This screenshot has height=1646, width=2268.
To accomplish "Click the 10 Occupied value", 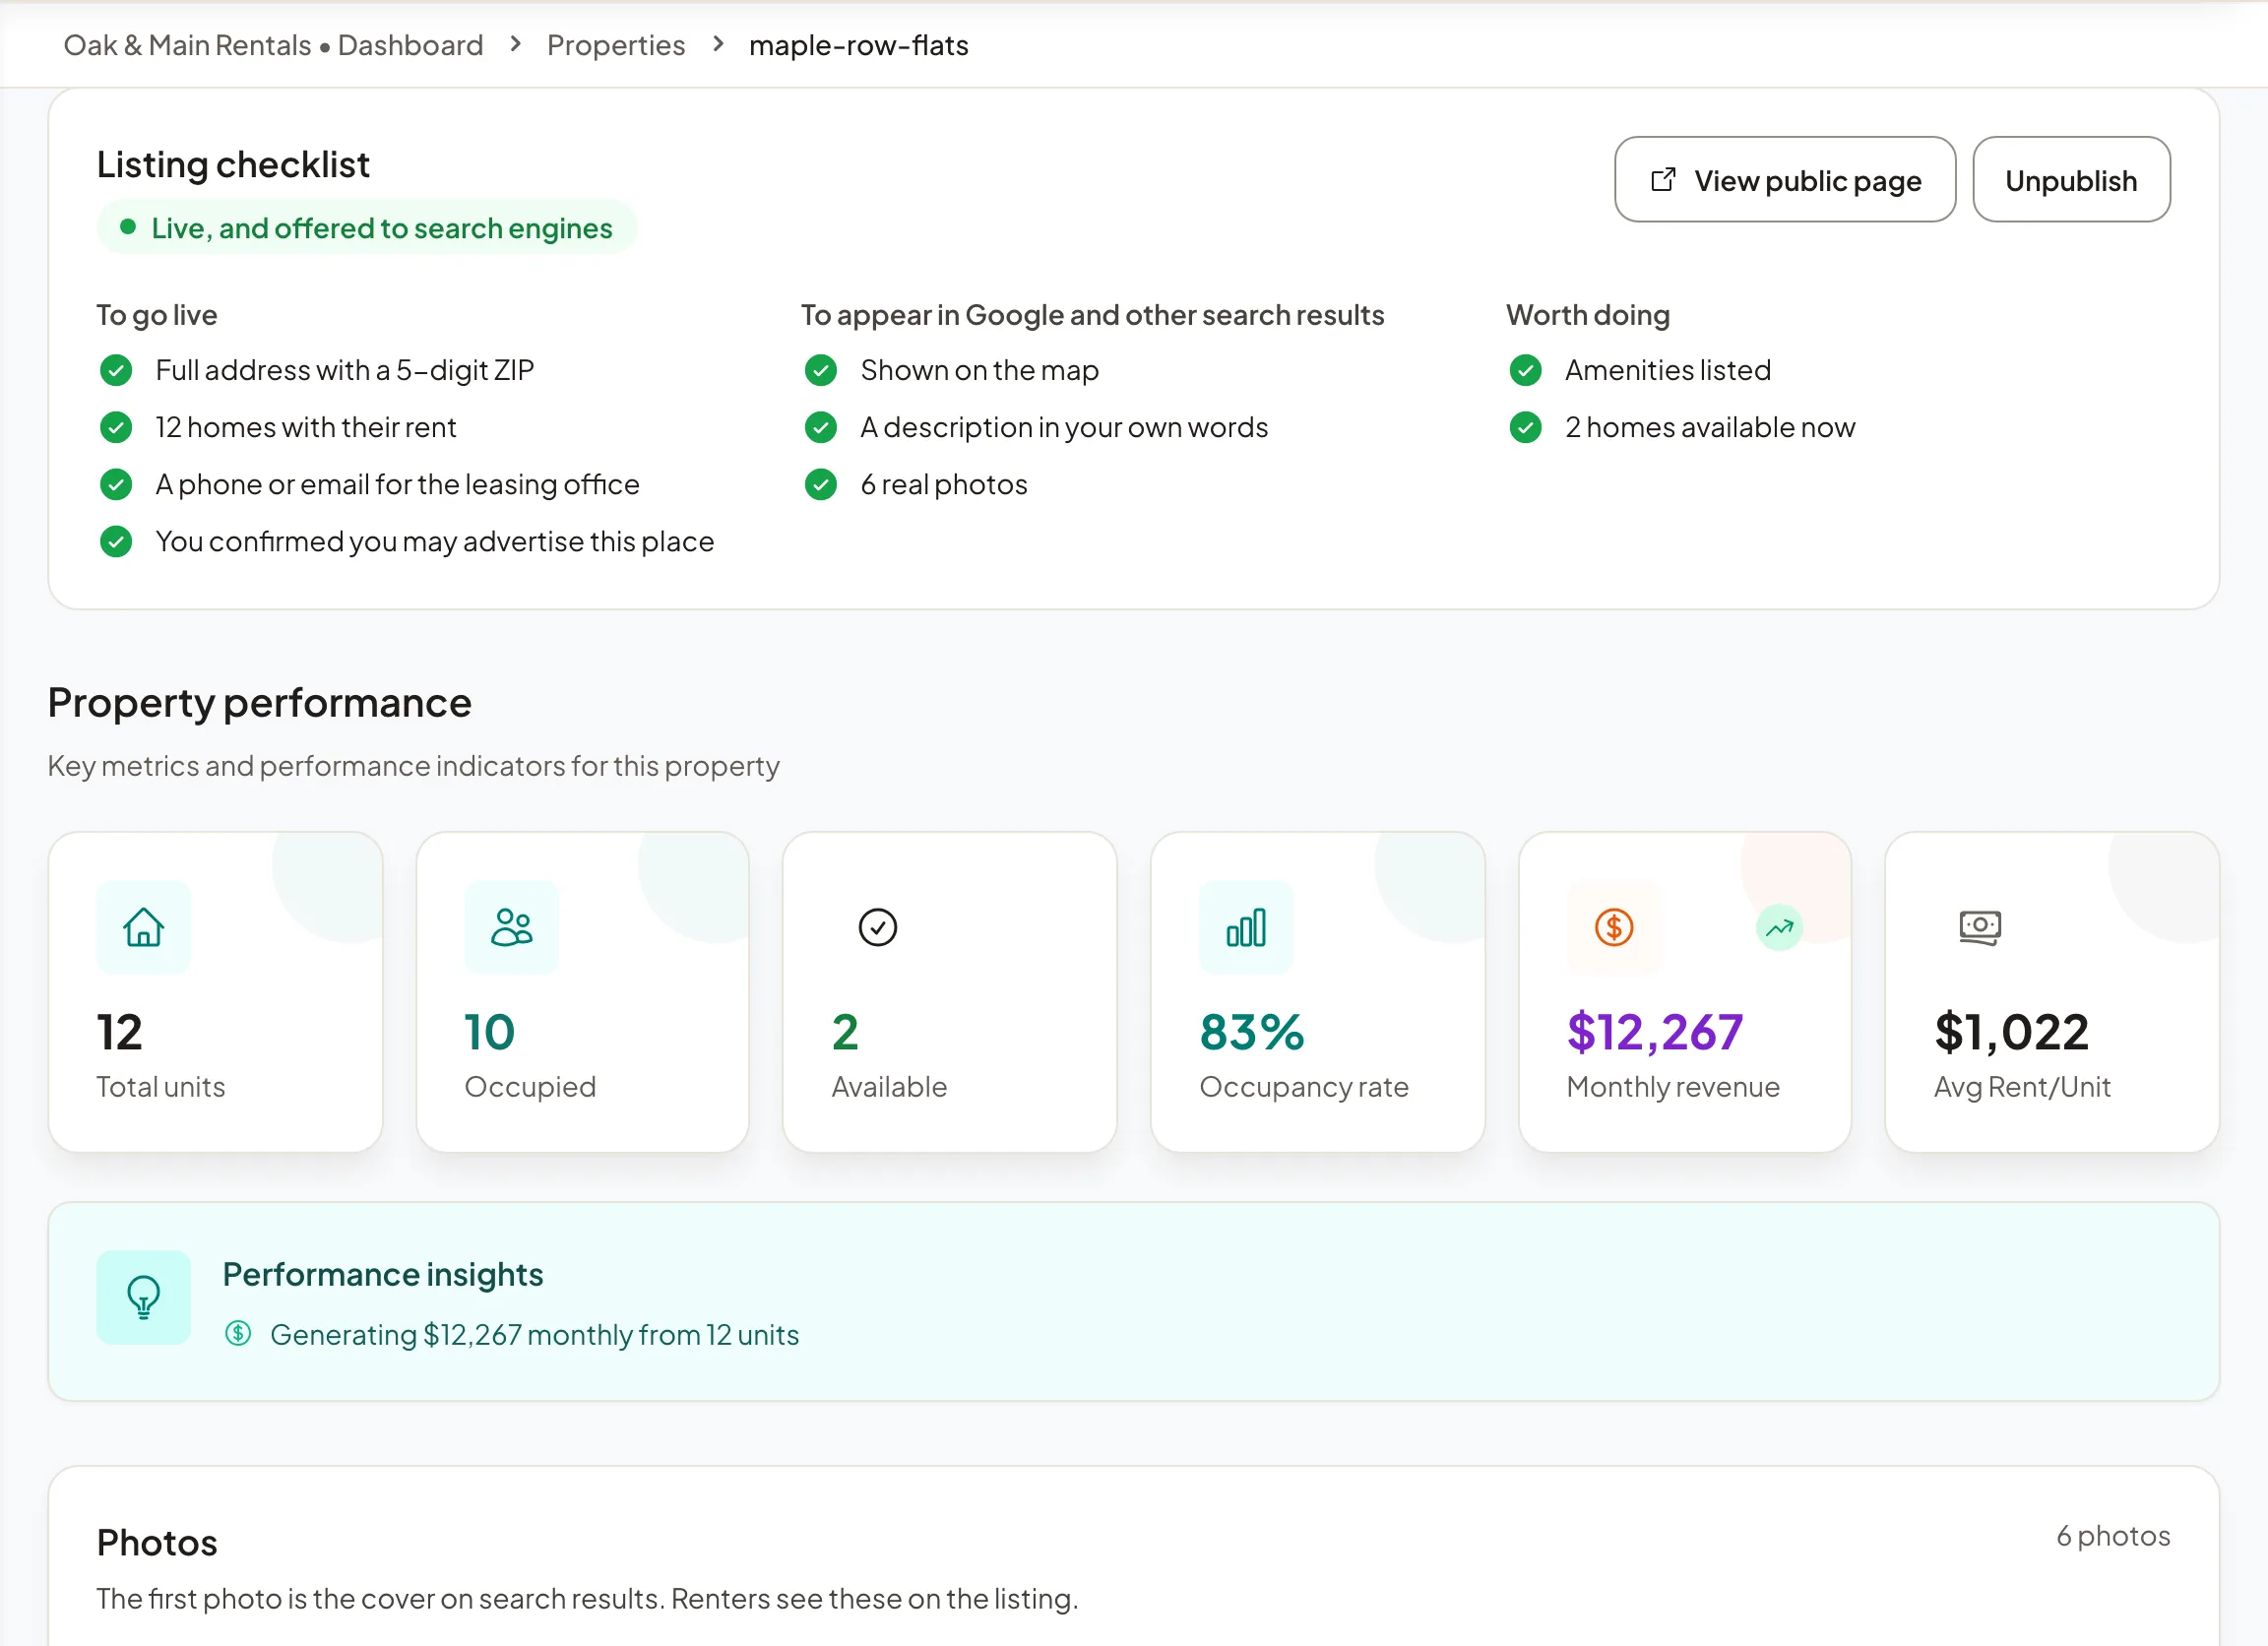I will tap(489, 1031).
